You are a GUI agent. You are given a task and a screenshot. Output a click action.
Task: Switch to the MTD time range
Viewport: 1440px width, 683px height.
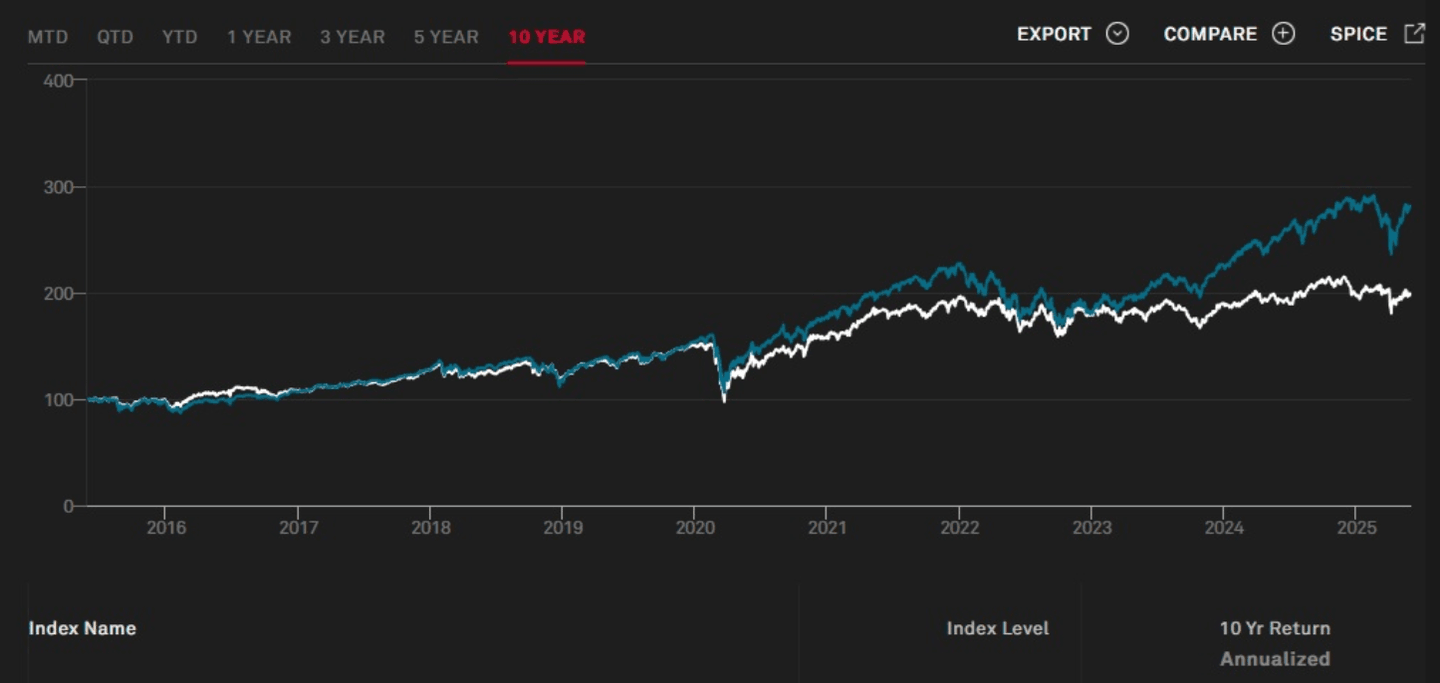[x=48, y=37]
